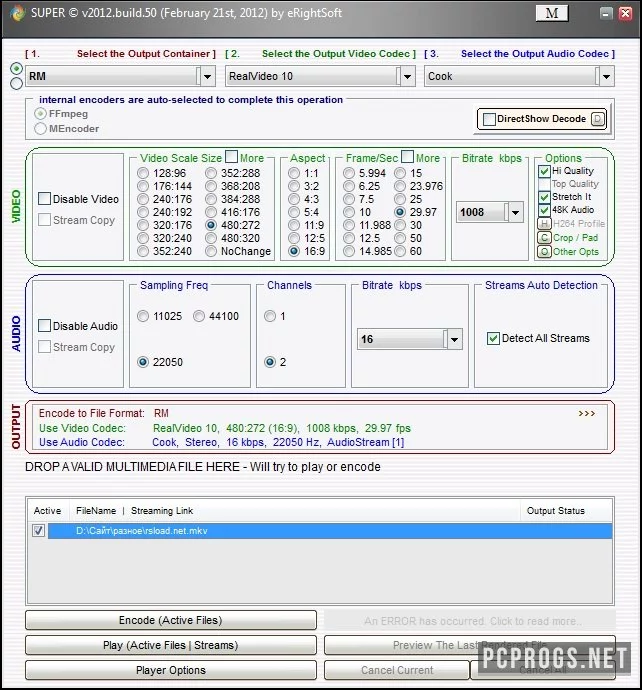The width and height of the screenshot is (642, 690).
Task: Click Play (Active Files | Streams) button
Action: click(171, 646)
